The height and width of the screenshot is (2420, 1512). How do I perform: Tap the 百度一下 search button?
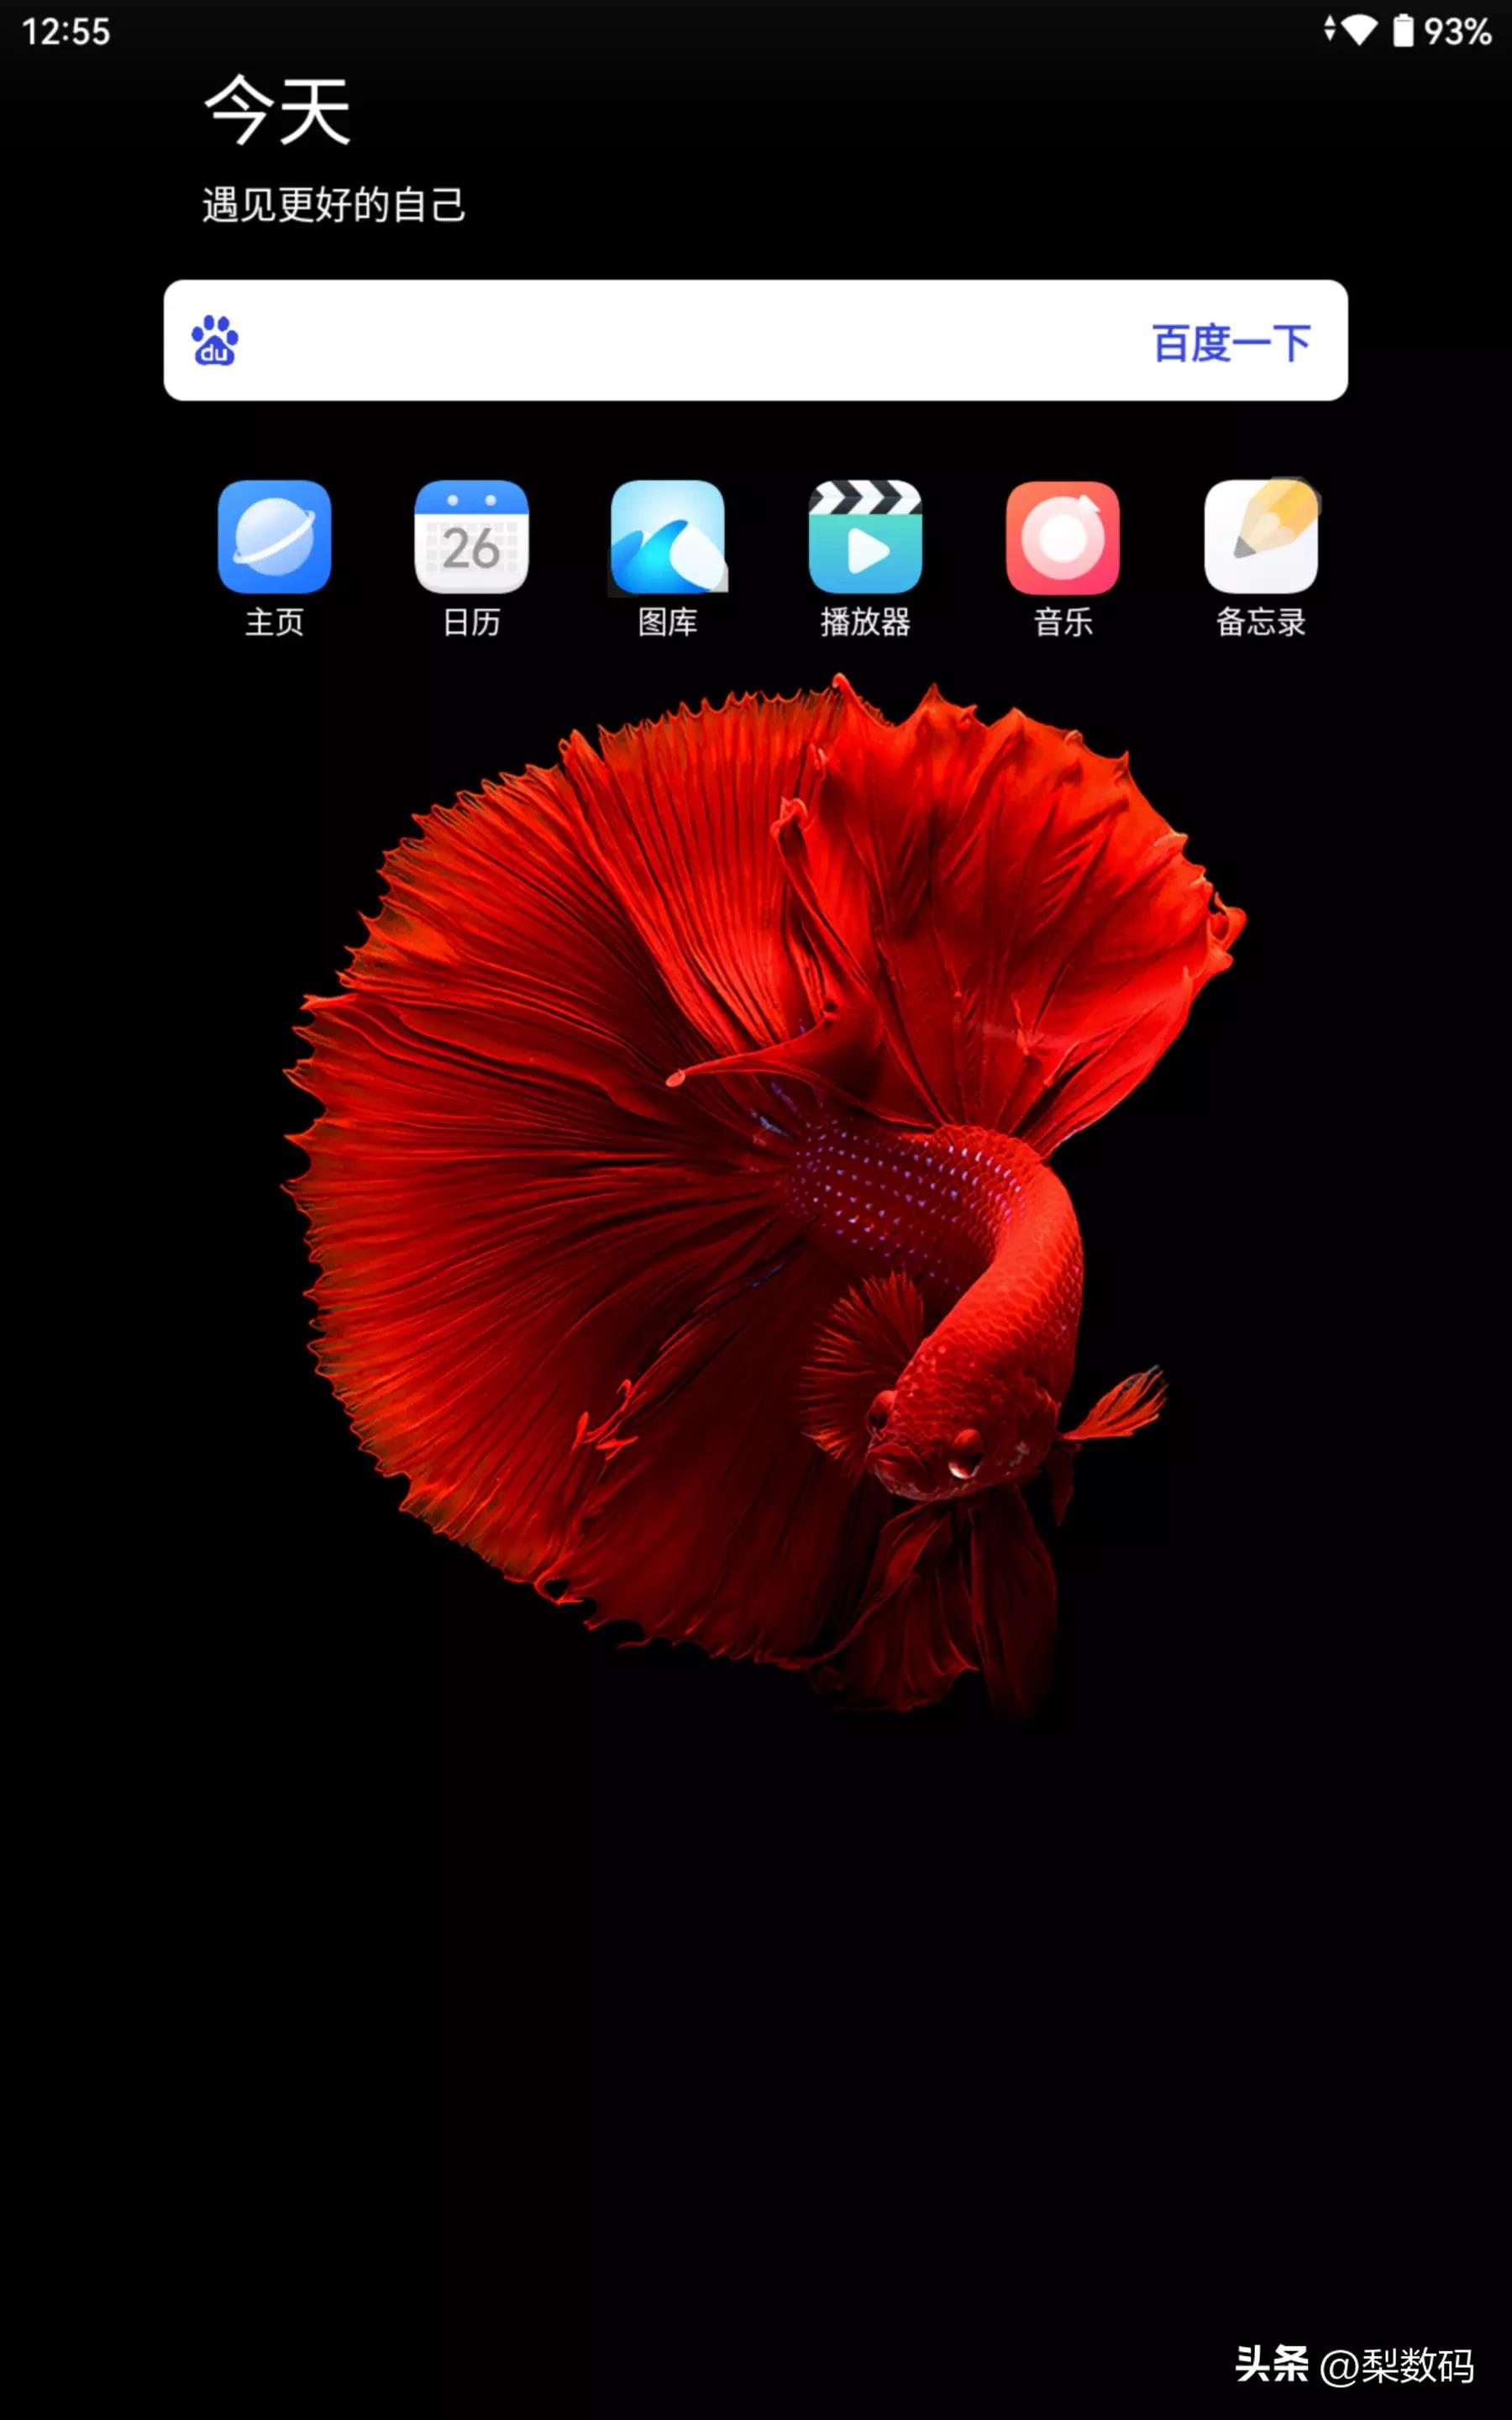1231,343
